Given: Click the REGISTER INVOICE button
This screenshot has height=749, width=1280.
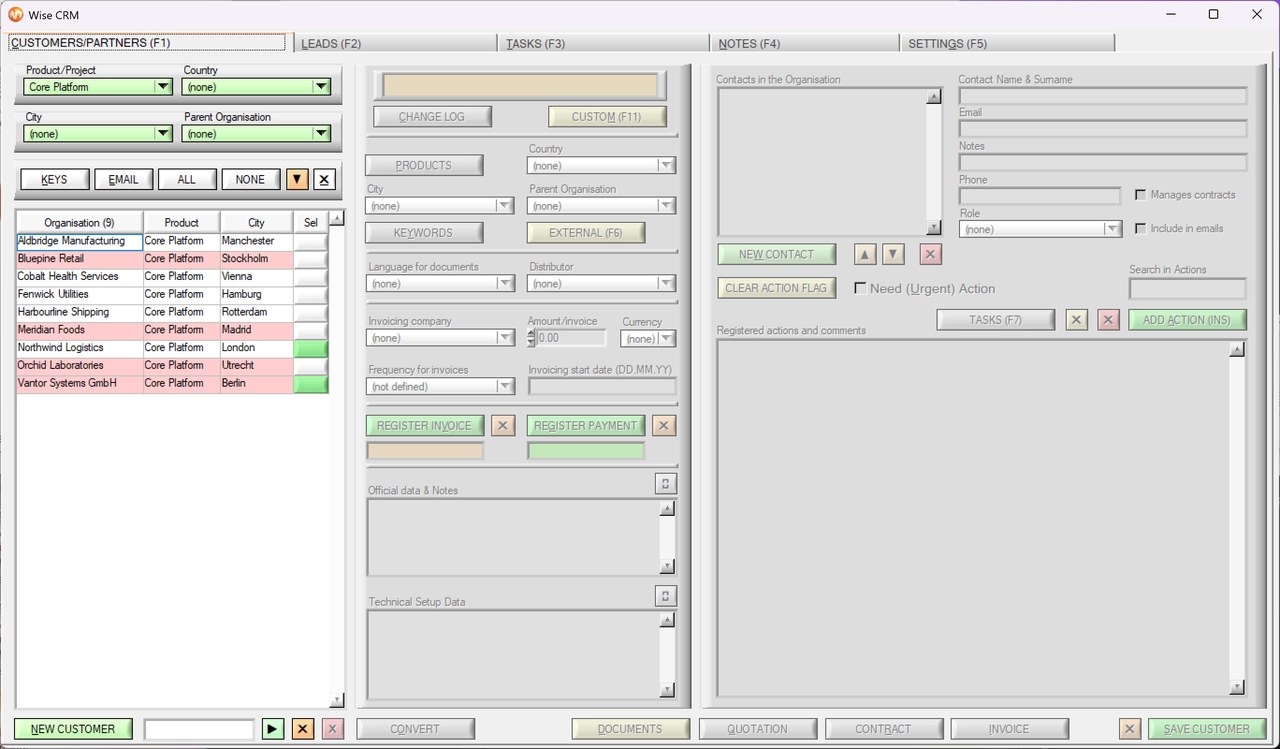Looking at the screenshot, I should point(425,426).
